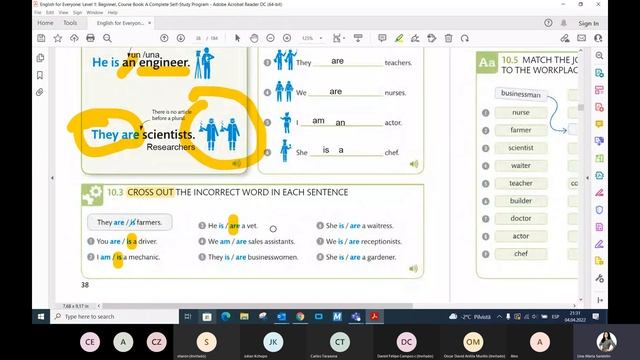This screenshot has height=360, width=640.
Task: Click the scientist word box
Action: [521, 148]
